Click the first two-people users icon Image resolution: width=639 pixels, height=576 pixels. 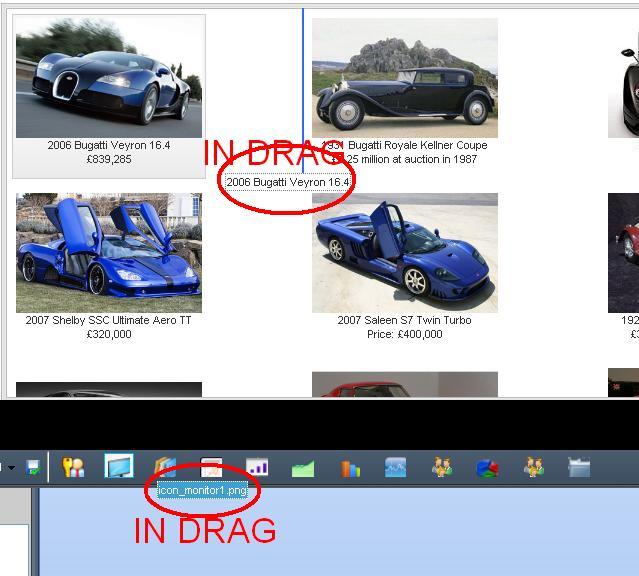pos(441,467)
